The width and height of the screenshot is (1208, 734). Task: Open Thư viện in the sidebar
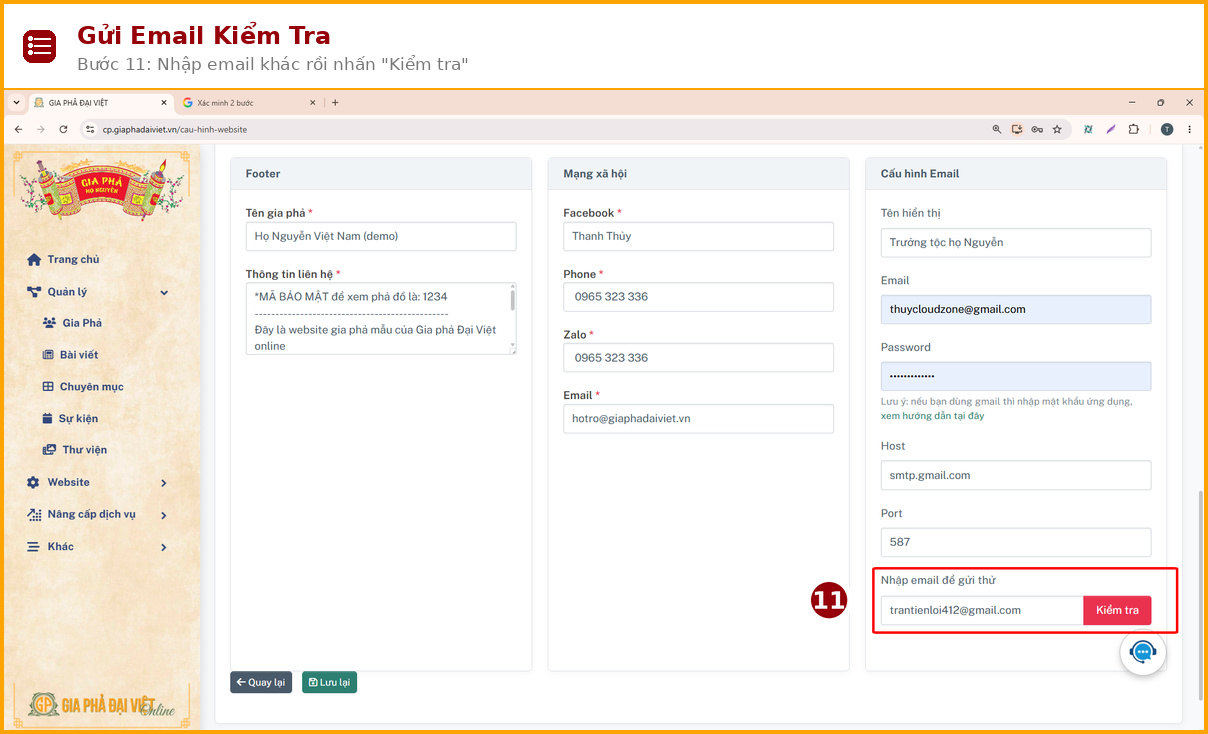[75, 450]
